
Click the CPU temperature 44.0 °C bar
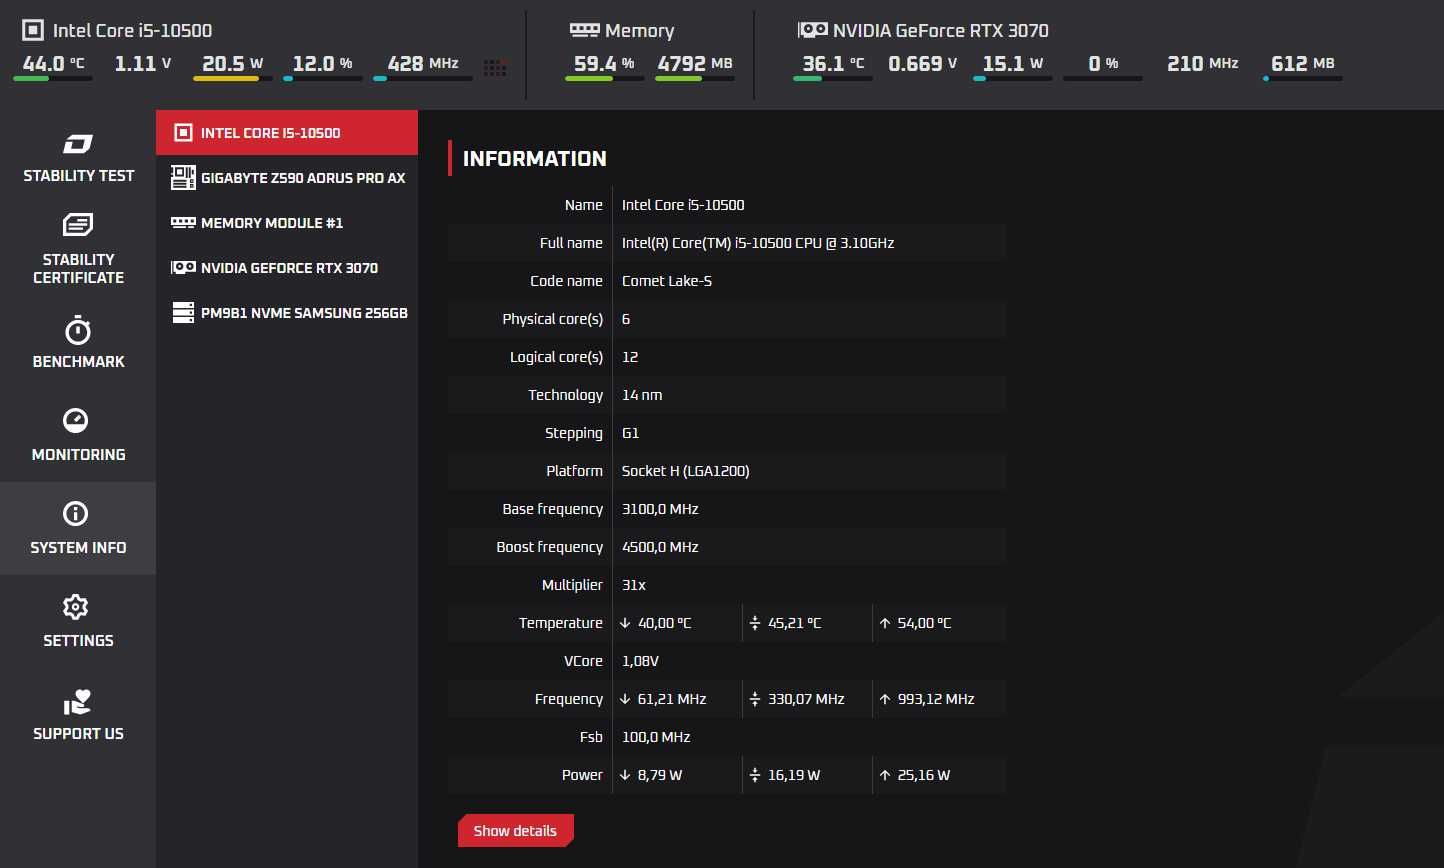pyautogui.click(x=53, y=78)
